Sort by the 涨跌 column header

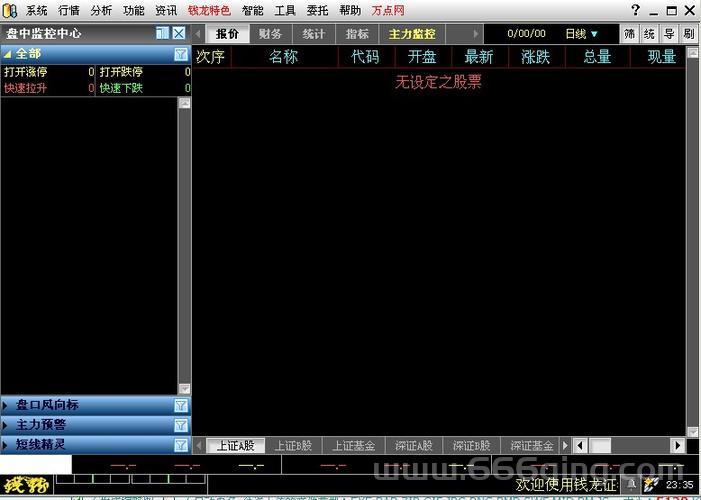(x=536, y=57)
